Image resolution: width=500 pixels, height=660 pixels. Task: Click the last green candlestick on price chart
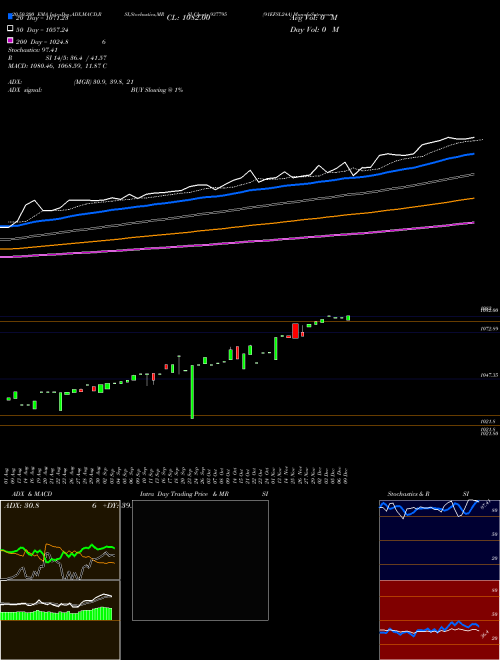tap(348, 318)
